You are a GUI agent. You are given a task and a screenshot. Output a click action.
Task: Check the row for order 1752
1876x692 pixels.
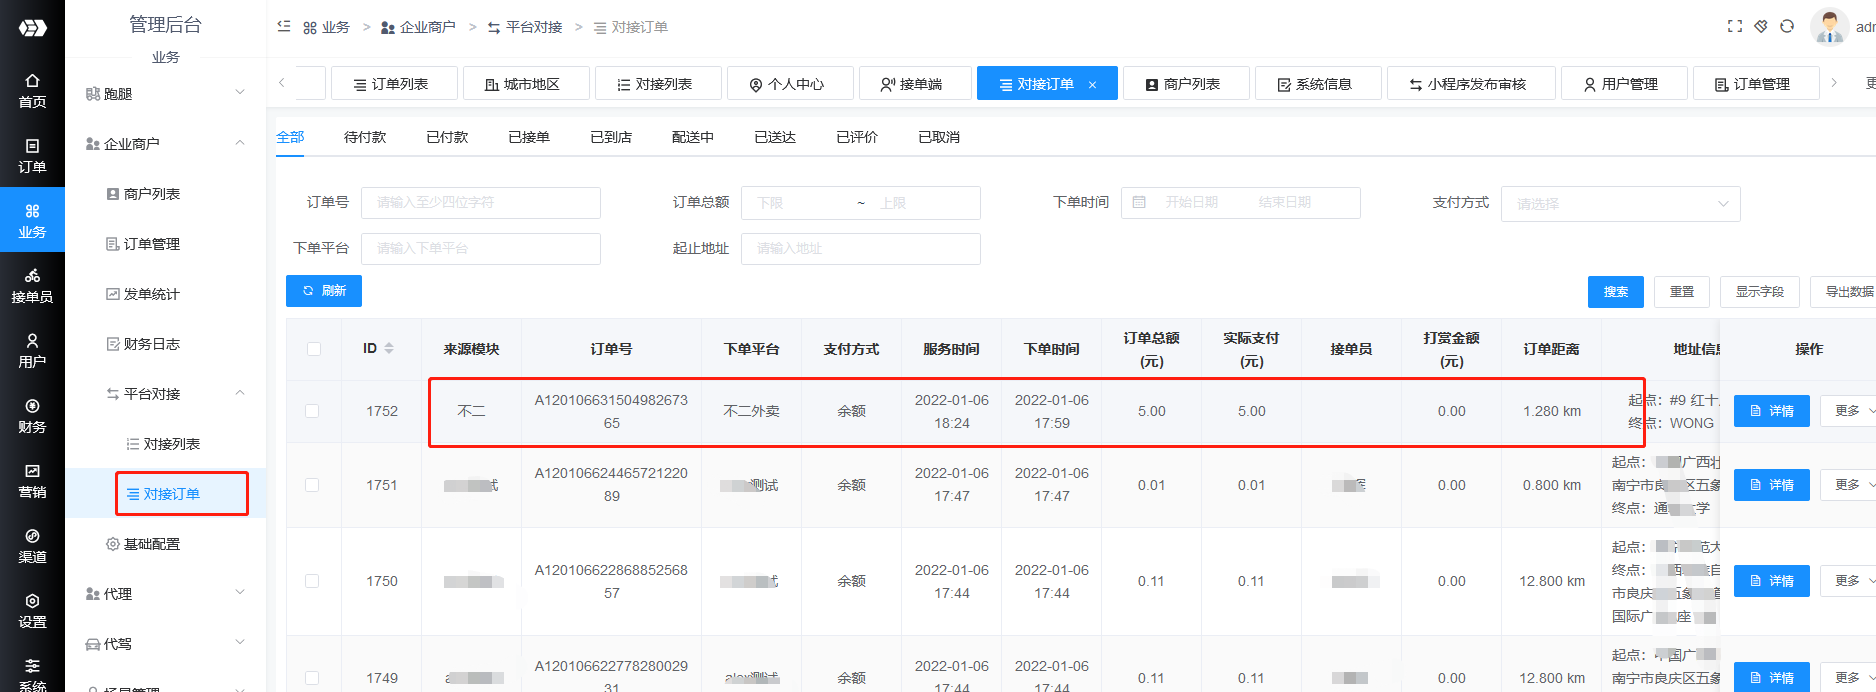pos(312,411)
